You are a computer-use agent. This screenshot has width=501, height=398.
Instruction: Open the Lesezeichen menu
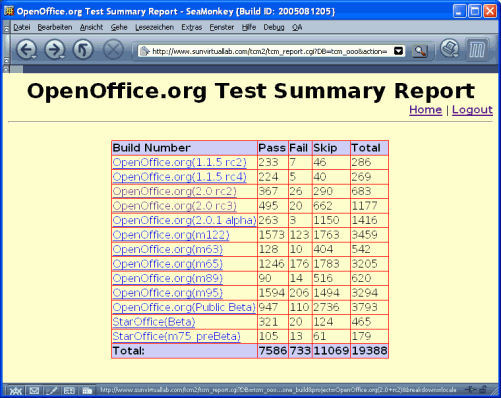154,27
